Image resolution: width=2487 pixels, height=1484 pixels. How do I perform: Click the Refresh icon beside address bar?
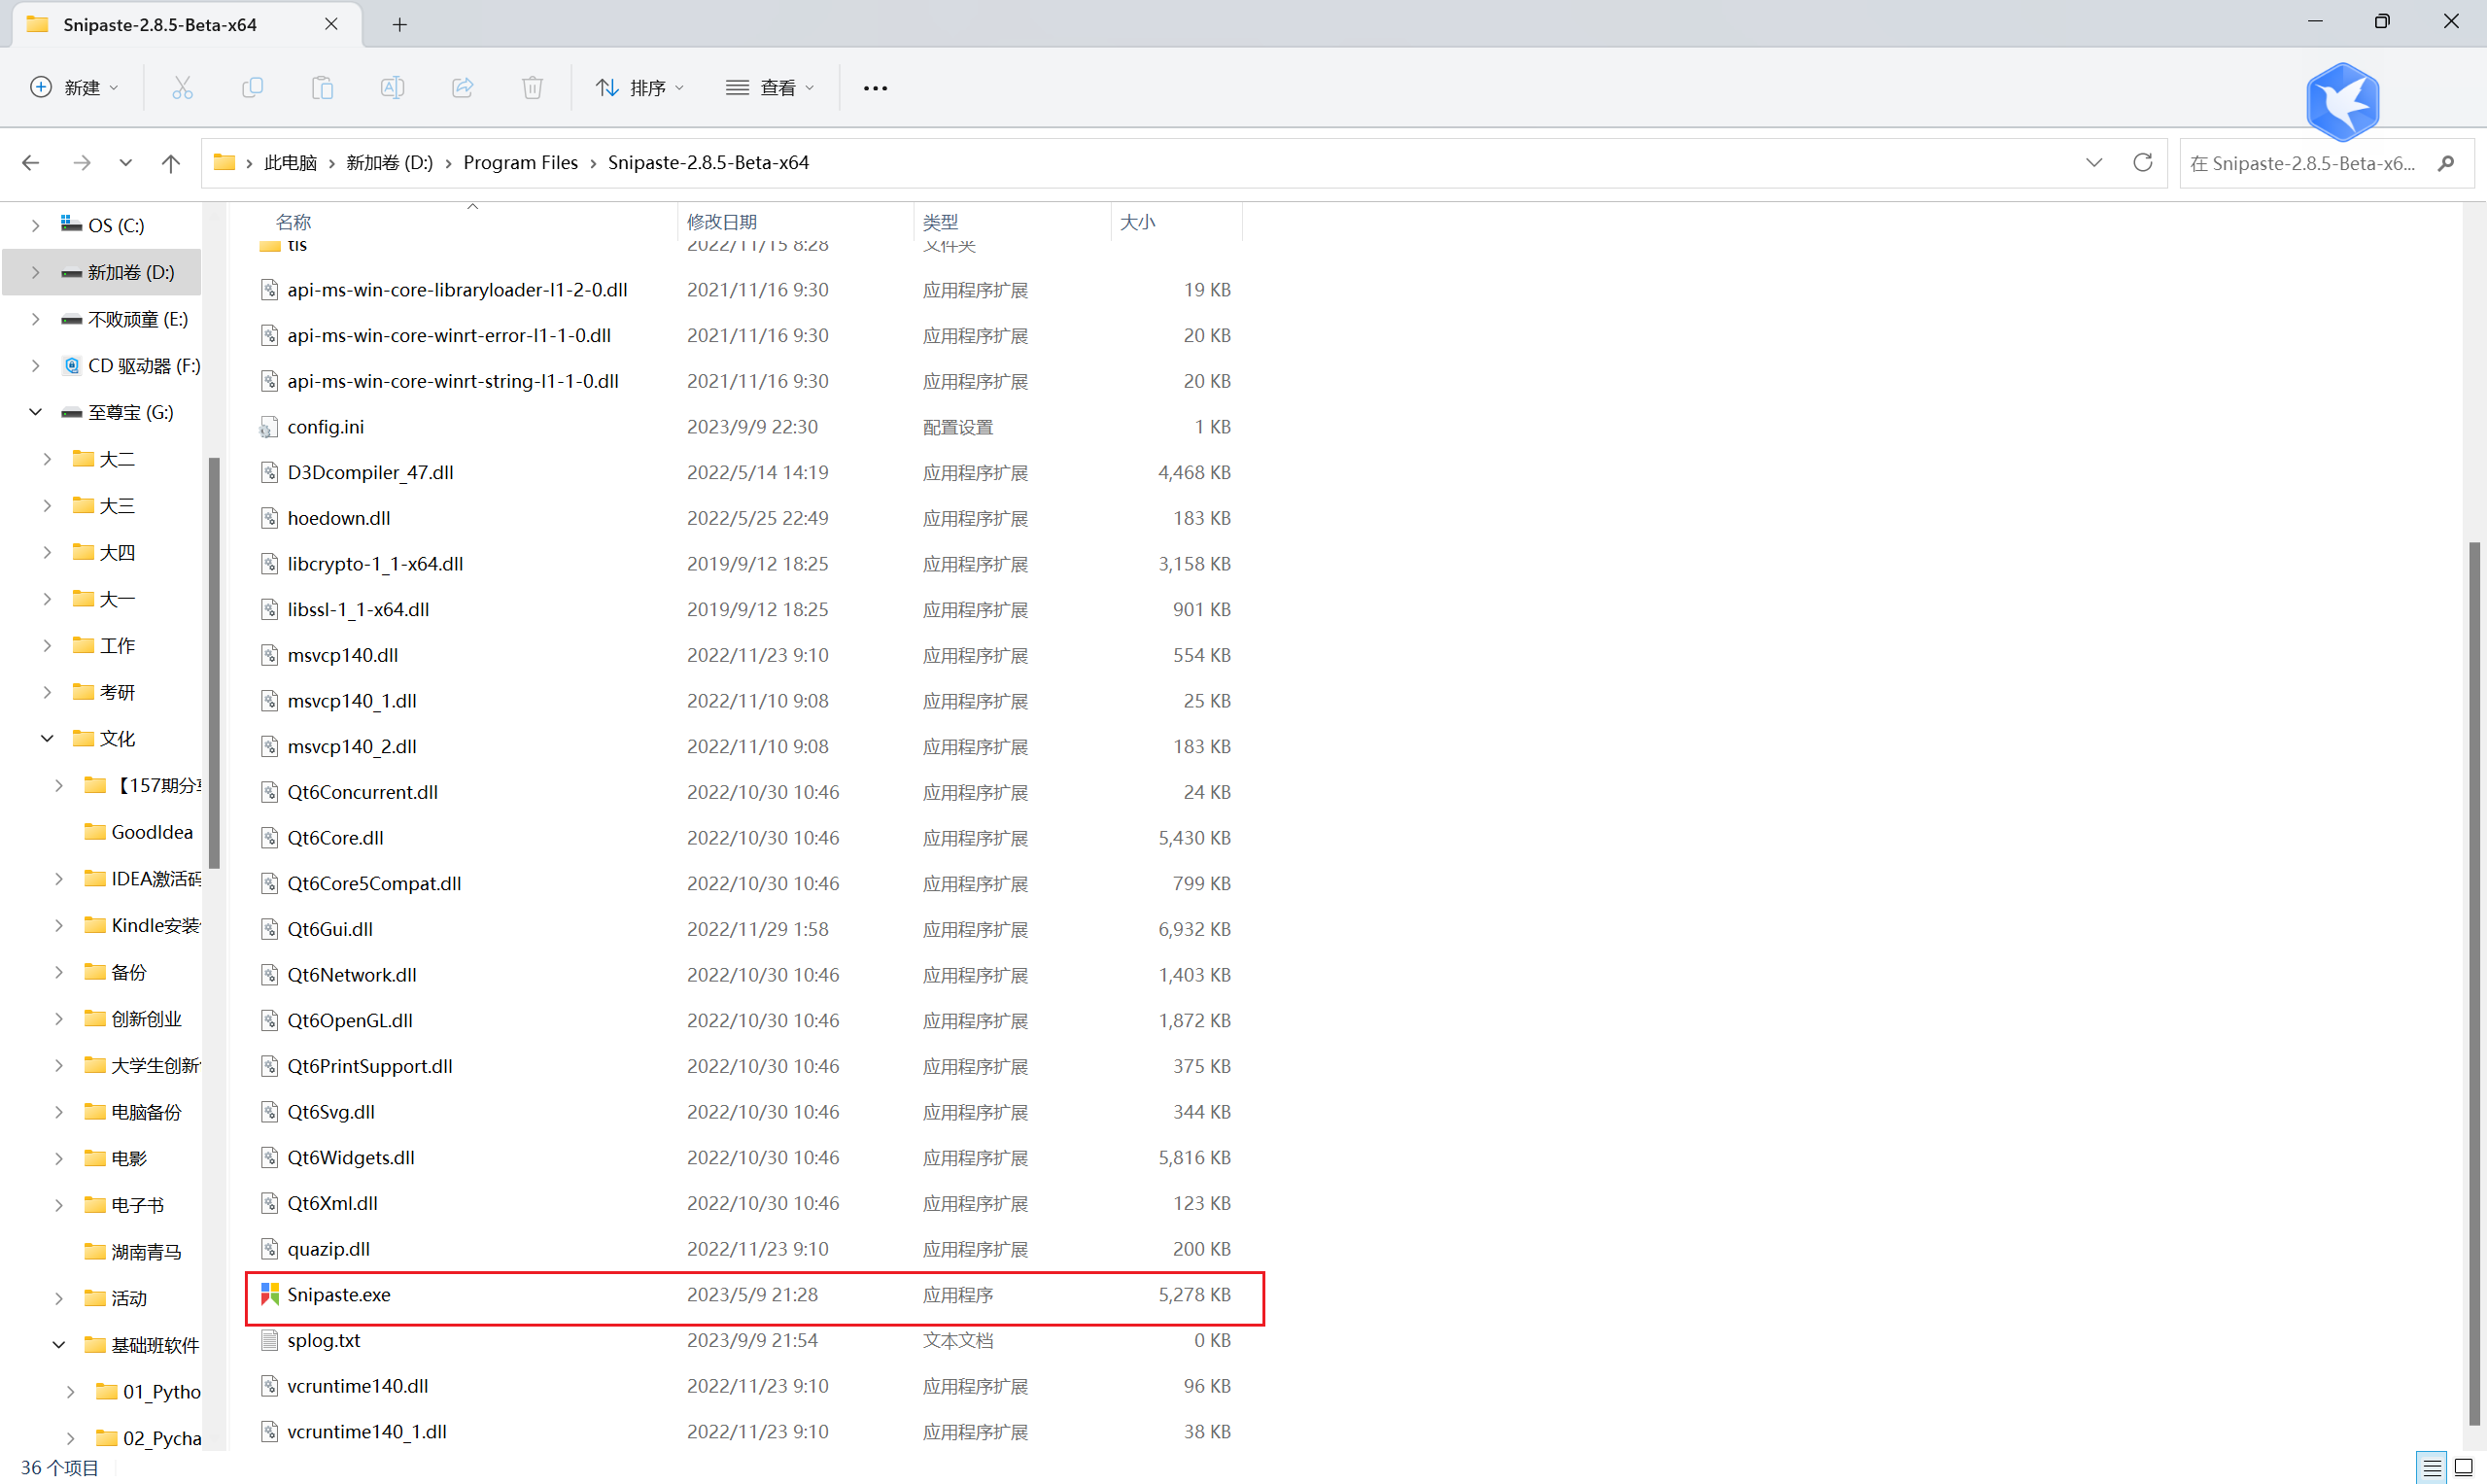click(x=2142, y=162)
